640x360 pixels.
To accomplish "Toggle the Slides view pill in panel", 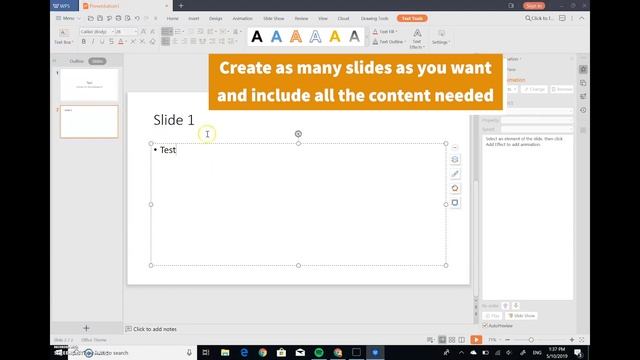I will pyautogui.click(x=97, y=61).
